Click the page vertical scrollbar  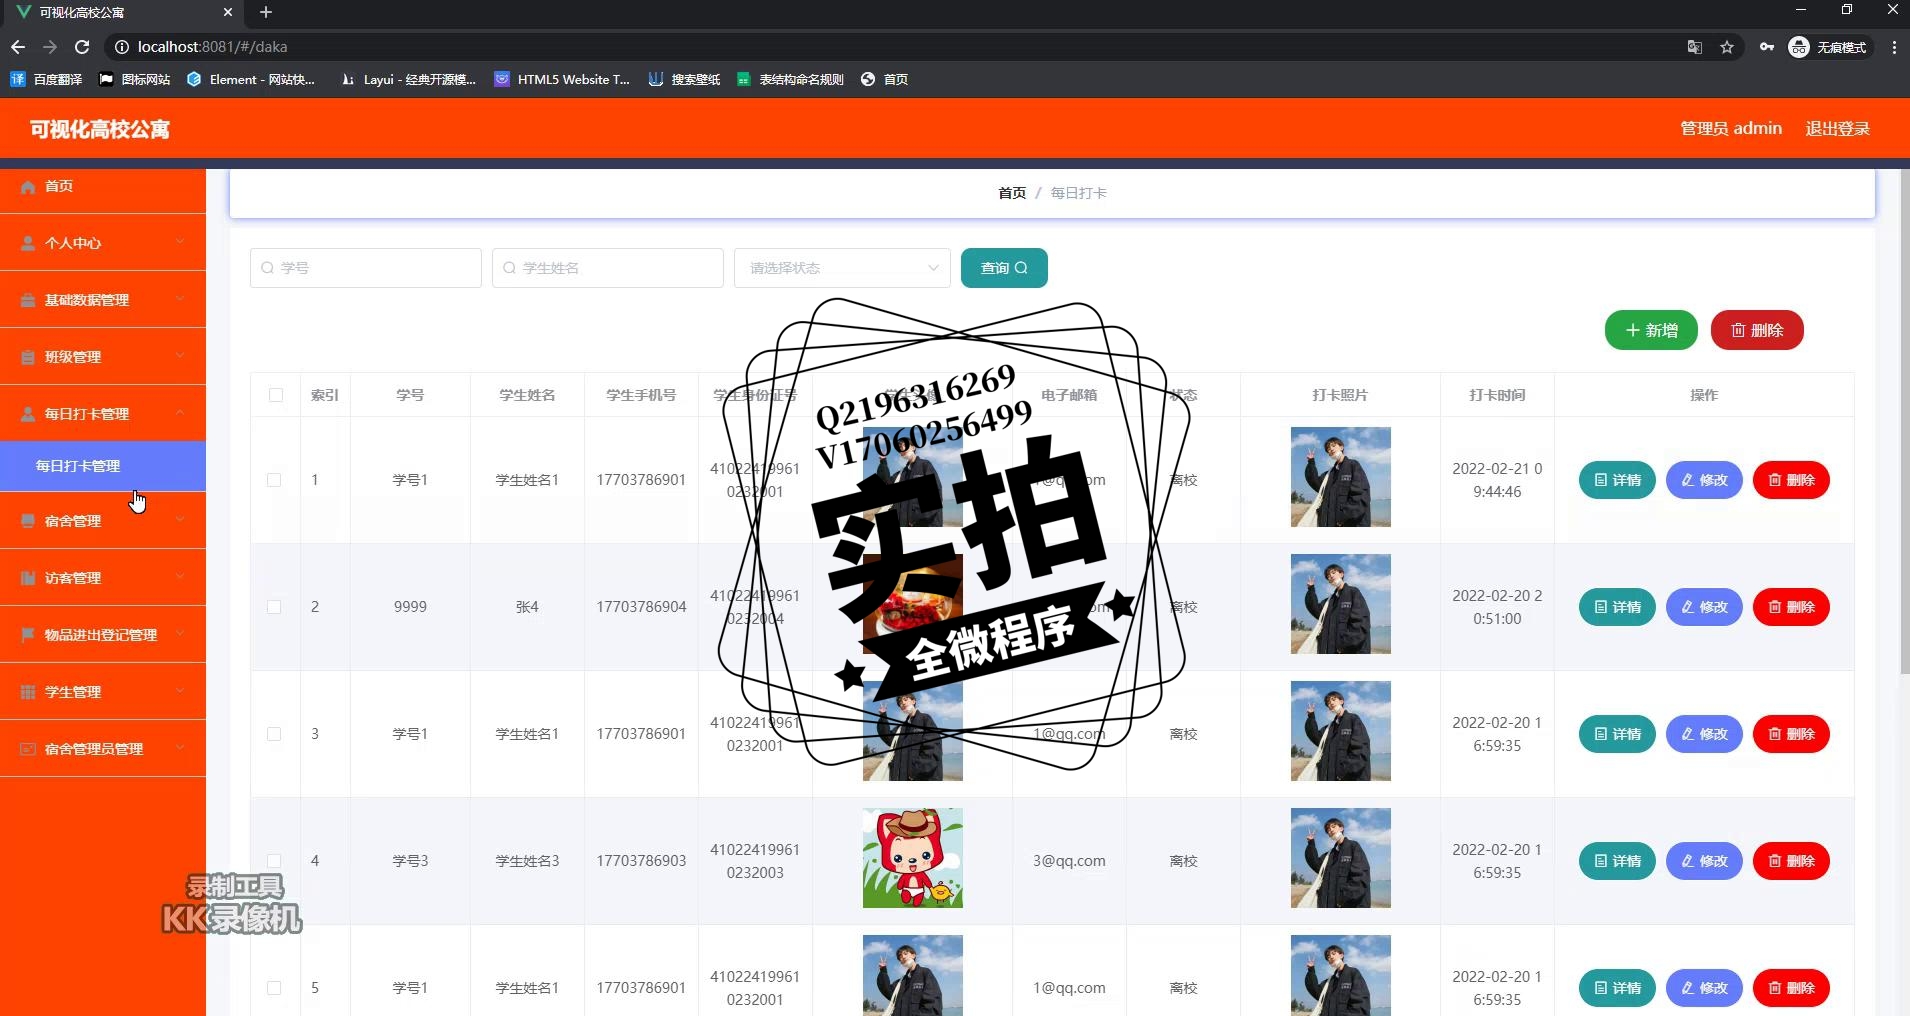point(1903,420)
